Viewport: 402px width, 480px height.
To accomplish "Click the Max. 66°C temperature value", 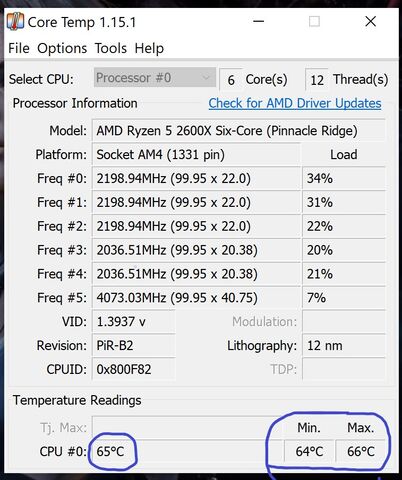I will [361, 452].
